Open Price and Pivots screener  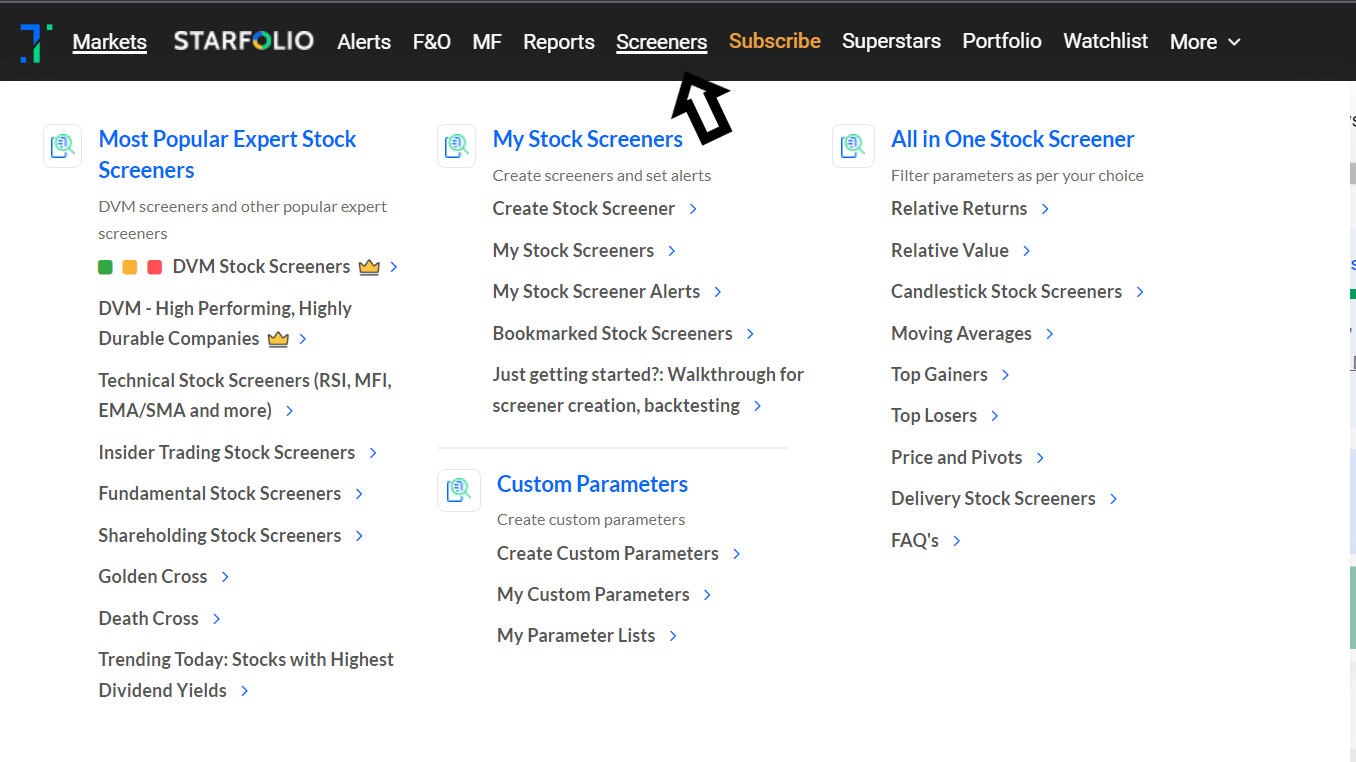point(956,458)
